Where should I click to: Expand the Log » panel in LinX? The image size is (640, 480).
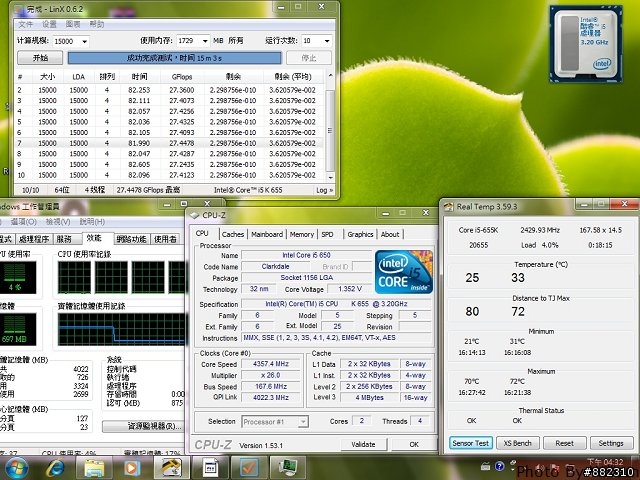tap(324, 190)
